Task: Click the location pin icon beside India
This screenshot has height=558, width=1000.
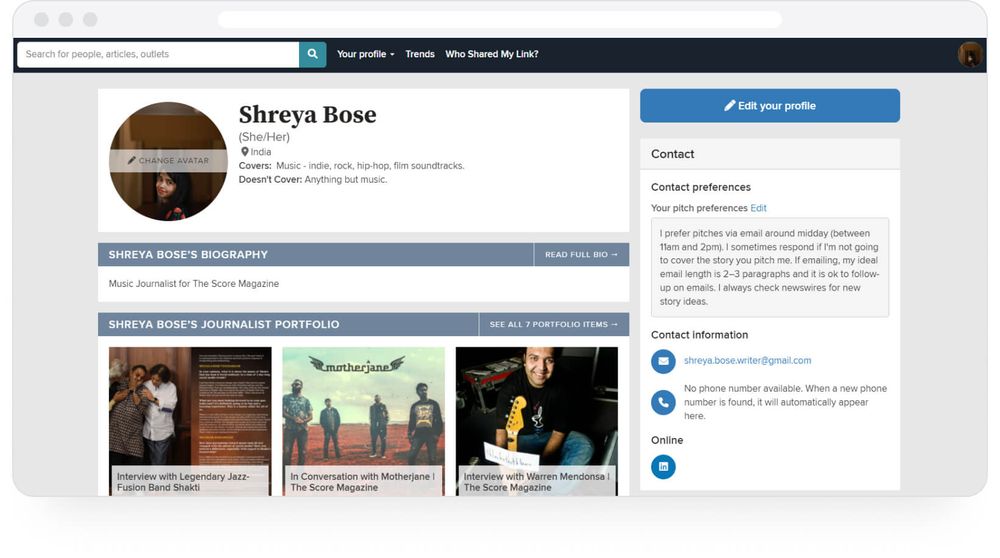Action: [x=244, y=152]
